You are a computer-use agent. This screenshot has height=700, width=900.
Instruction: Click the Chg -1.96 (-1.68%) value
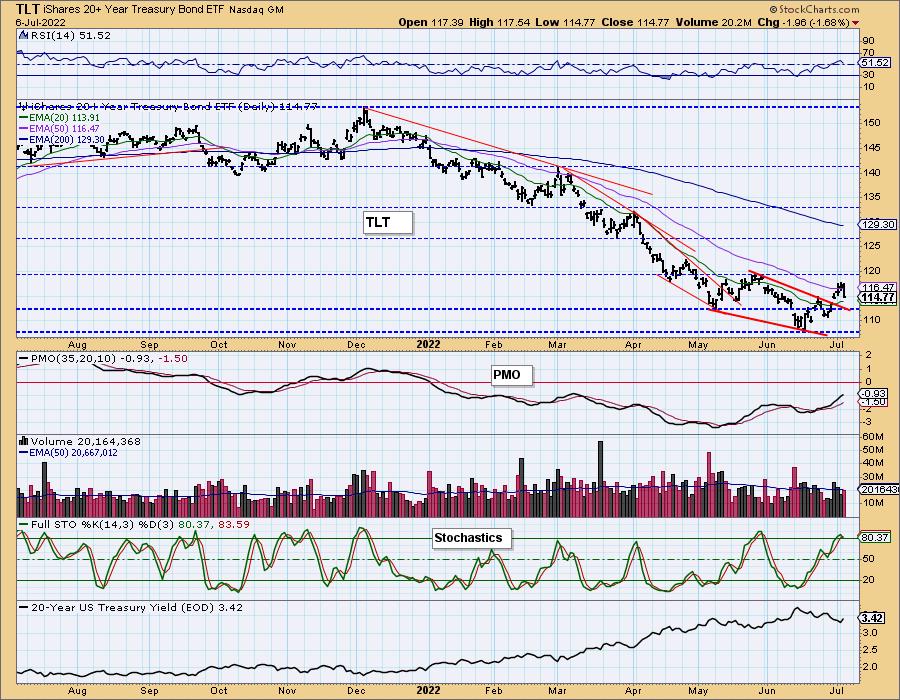804,22
